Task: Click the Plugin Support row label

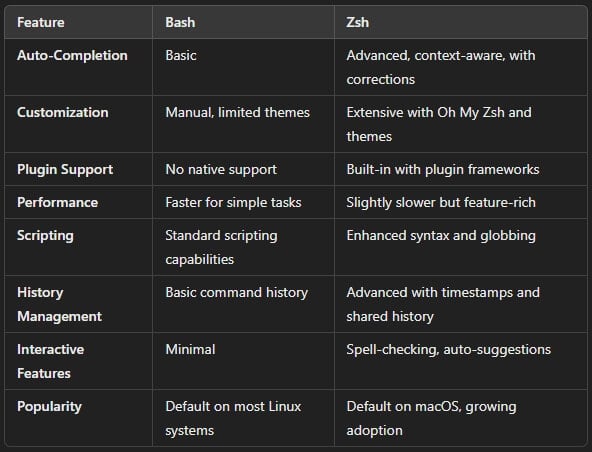Action: coord(65,170)
